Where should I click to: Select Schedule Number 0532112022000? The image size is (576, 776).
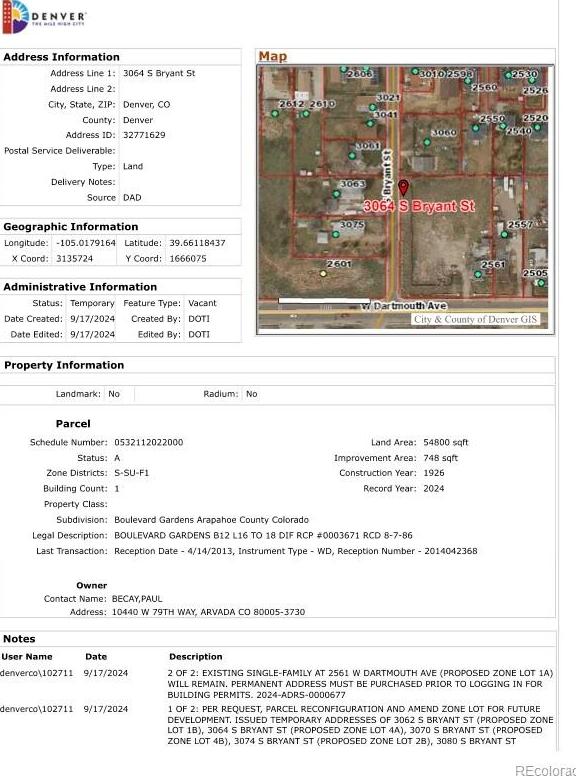click(x=148, y=442)
